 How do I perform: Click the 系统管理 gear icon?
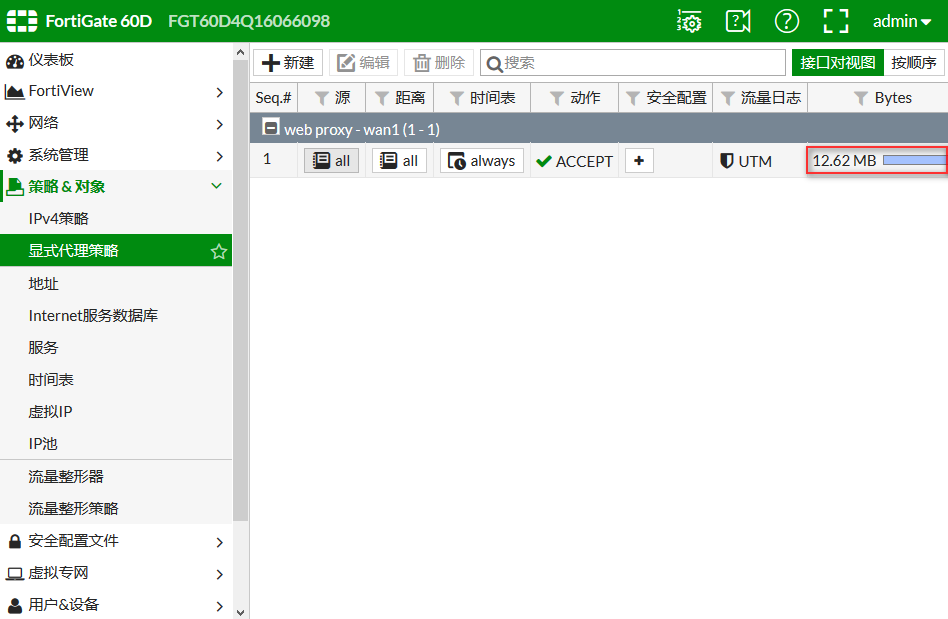pos(15,156)
